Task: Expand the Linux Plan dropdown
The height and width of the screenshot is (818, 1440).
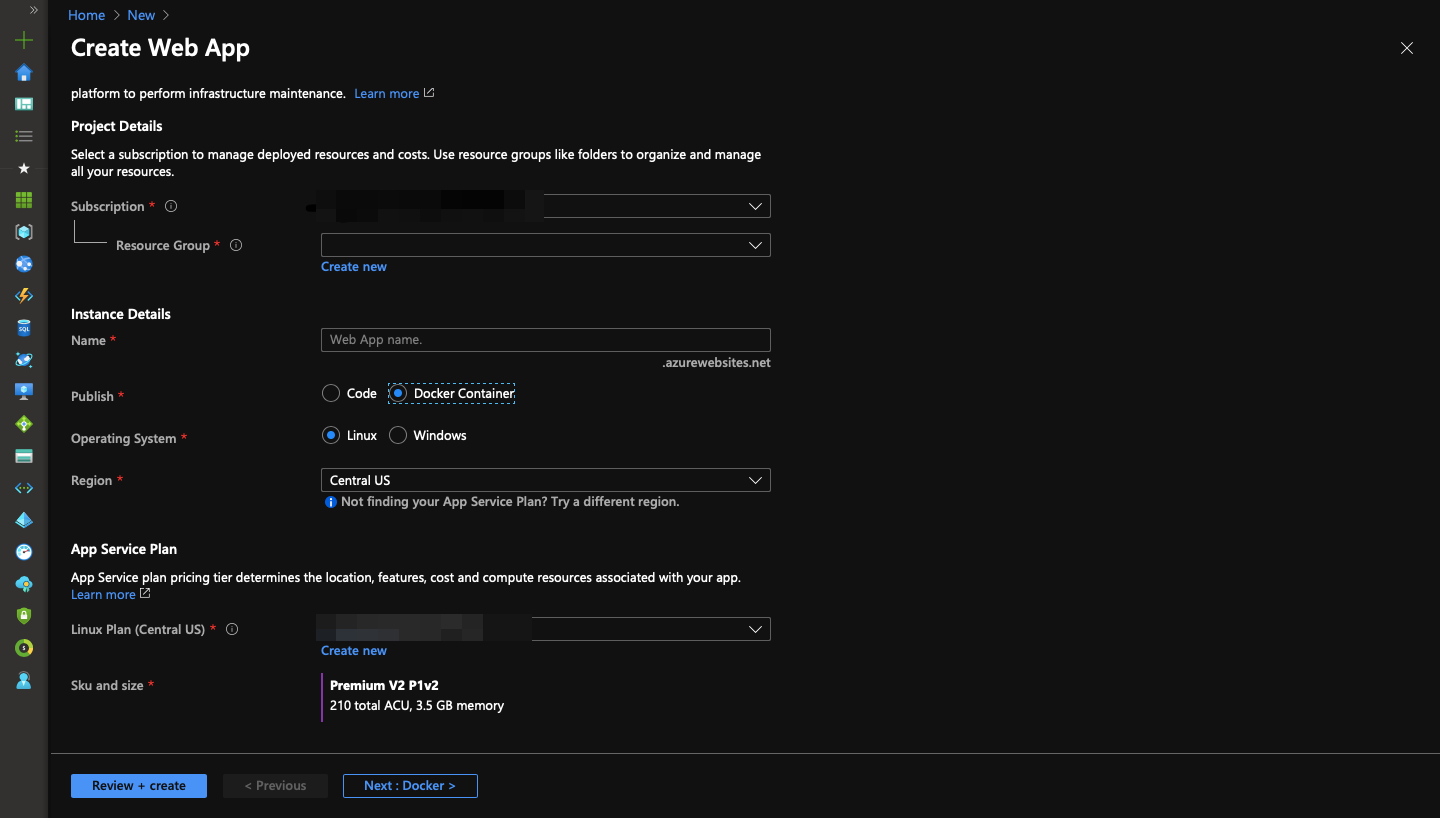Action: click(x=546, y=629)
